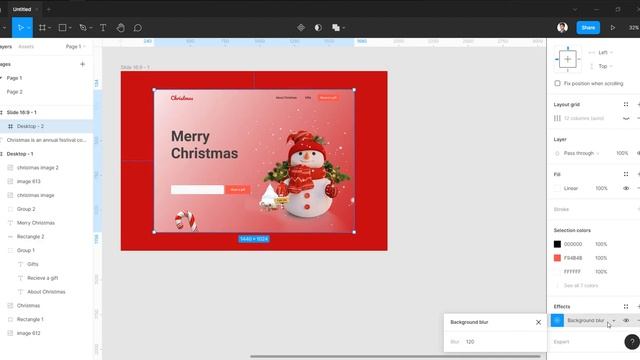The width and height of the screenshot is (640, 360).
Task: Select the Hand tool
Action: [120, 28]
